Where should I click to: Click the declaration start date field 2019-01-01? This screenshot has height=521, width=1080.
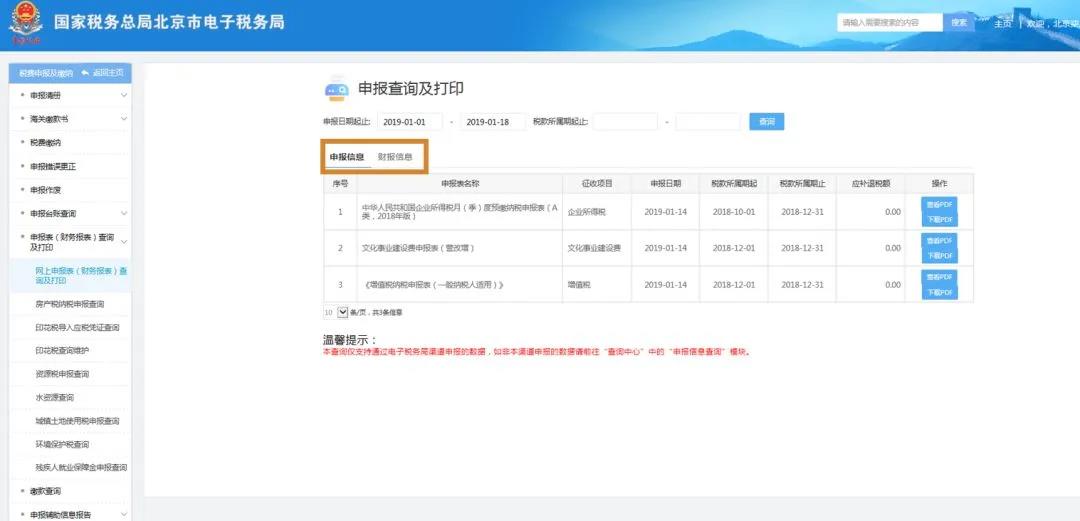coord(409,122)
